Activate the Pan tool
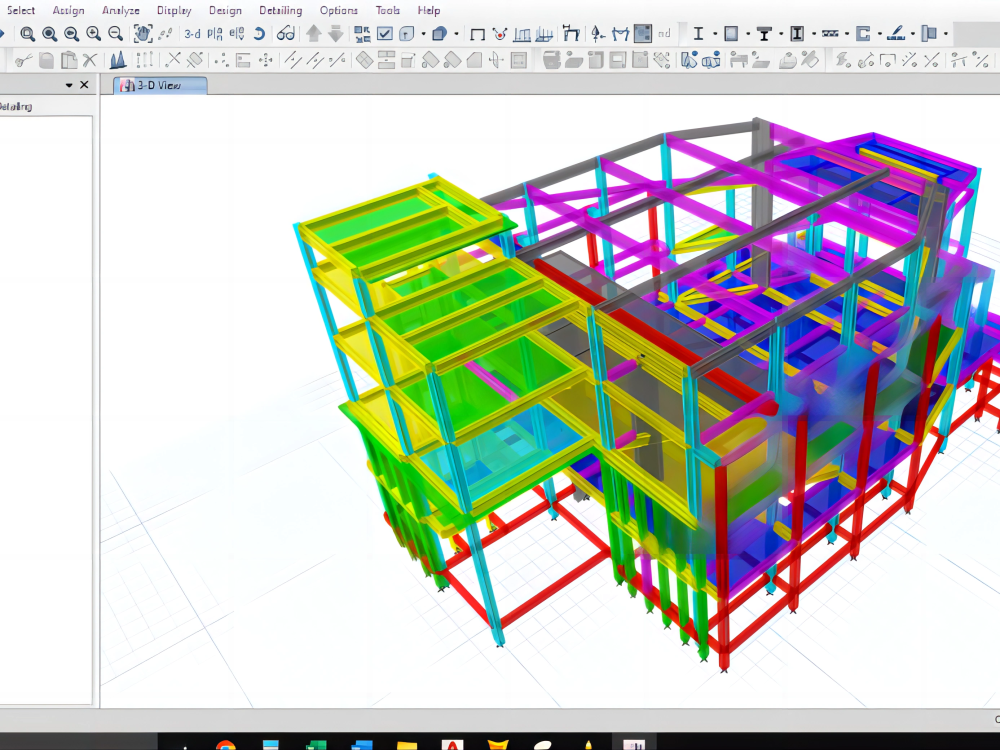This screenshot has width=1000, height=750. pyautogui.click(x=142, y=33)
